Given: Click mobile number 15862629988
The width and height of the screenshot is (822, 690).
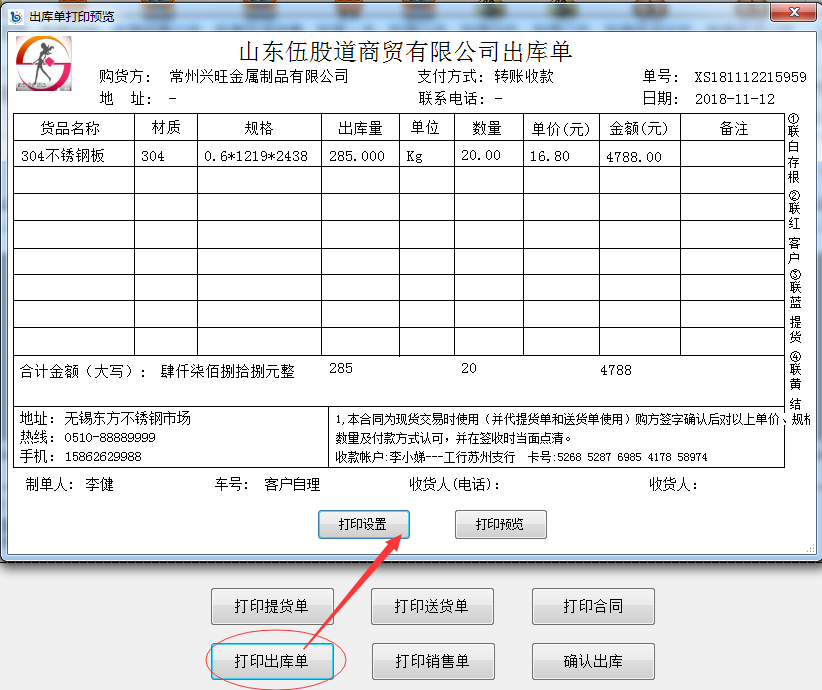Looking at the screenshot, I should tap(103, 457).
